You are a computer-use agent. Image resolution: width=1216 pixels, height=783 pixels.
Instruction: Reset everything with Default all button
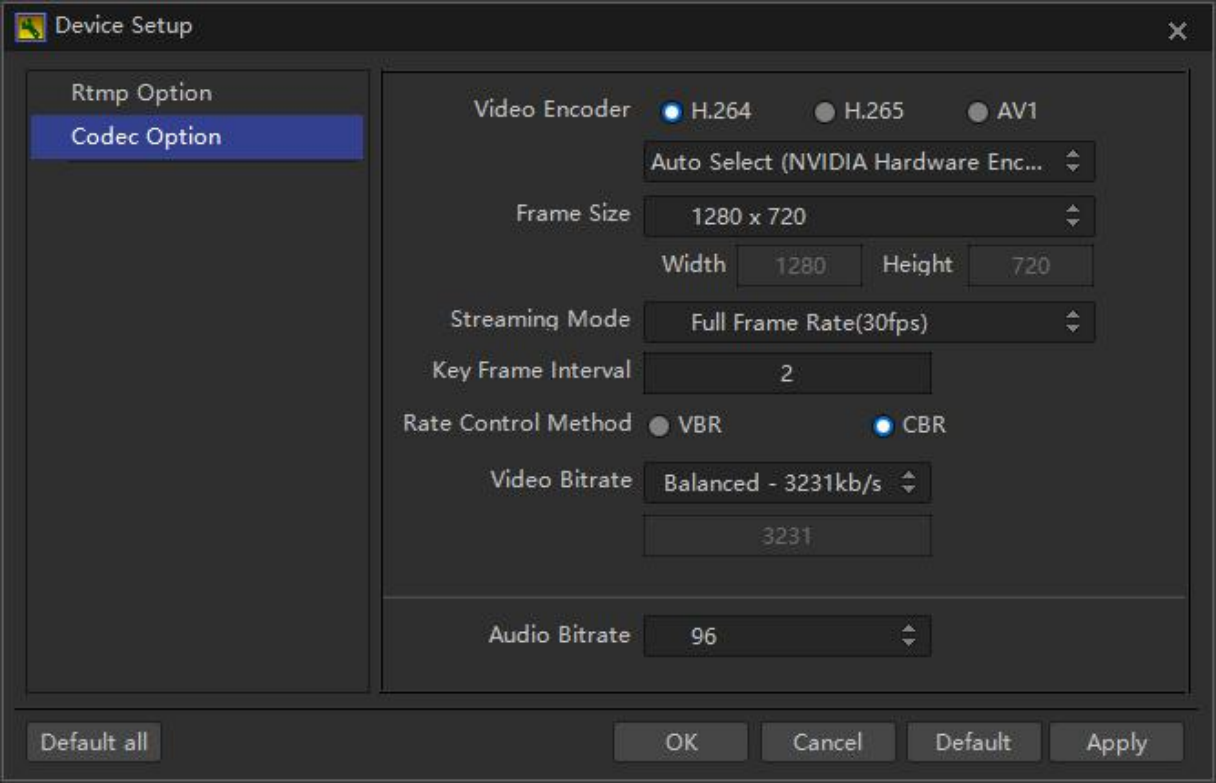coord(94,743)
